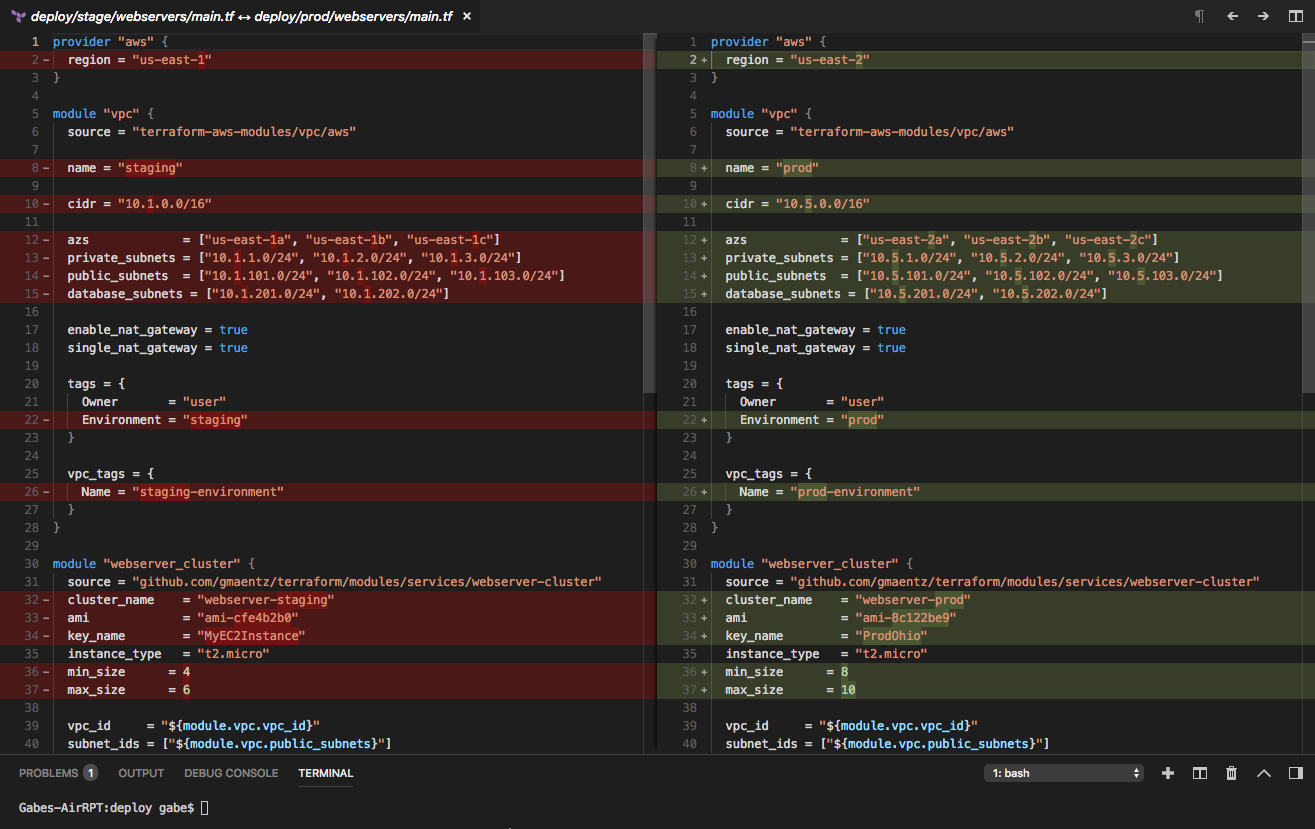Move panel to the right side
Screen dimensions: 1315x829
point(1295,773)
